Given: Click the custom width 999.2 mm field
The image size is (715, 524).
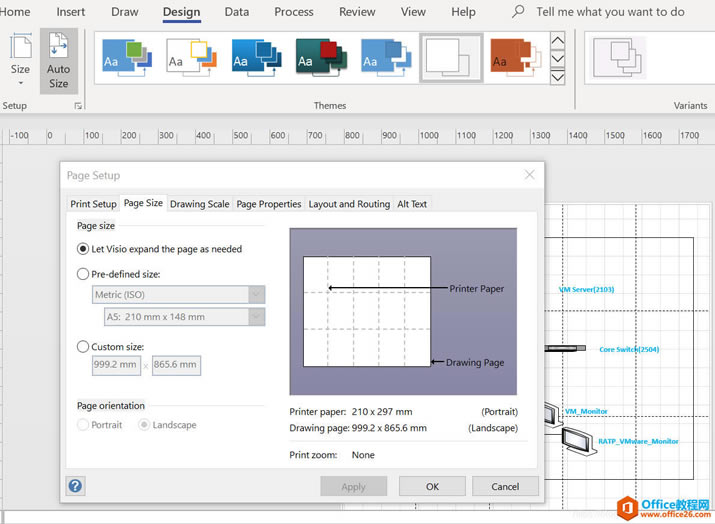Looking at the screenshot, I should click(115, 365).
